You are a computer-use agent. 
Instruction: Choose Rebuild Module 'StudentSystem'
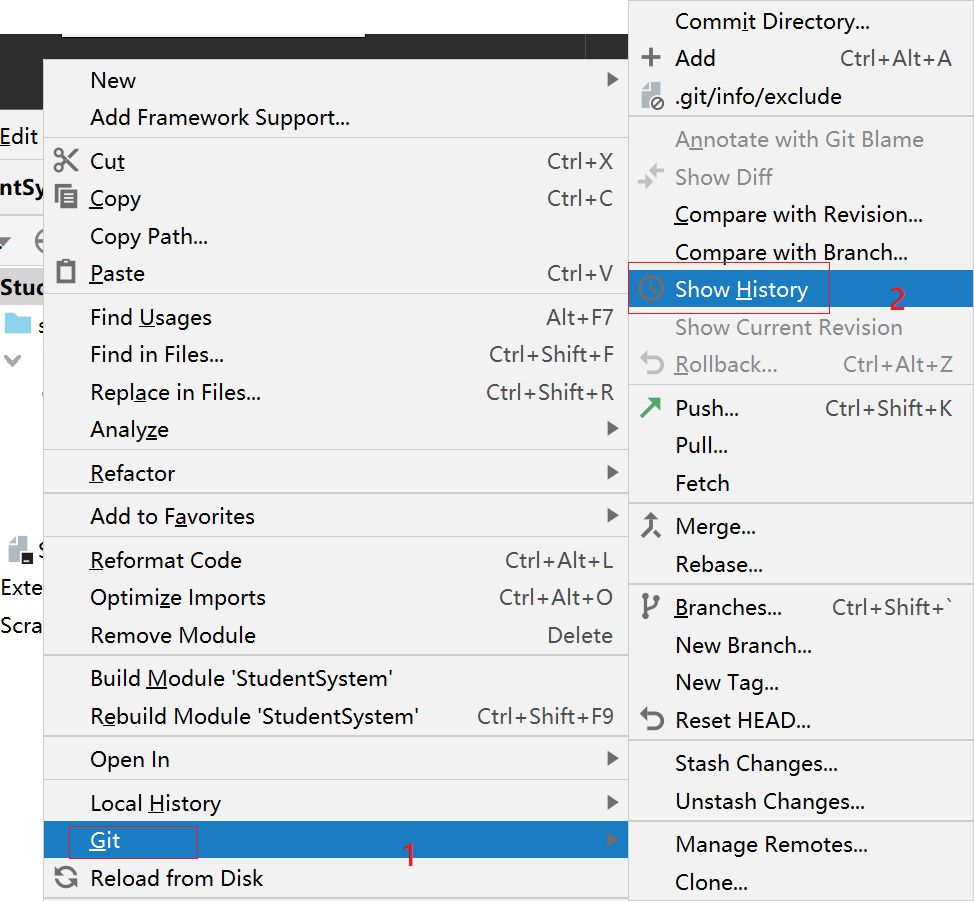254,716
